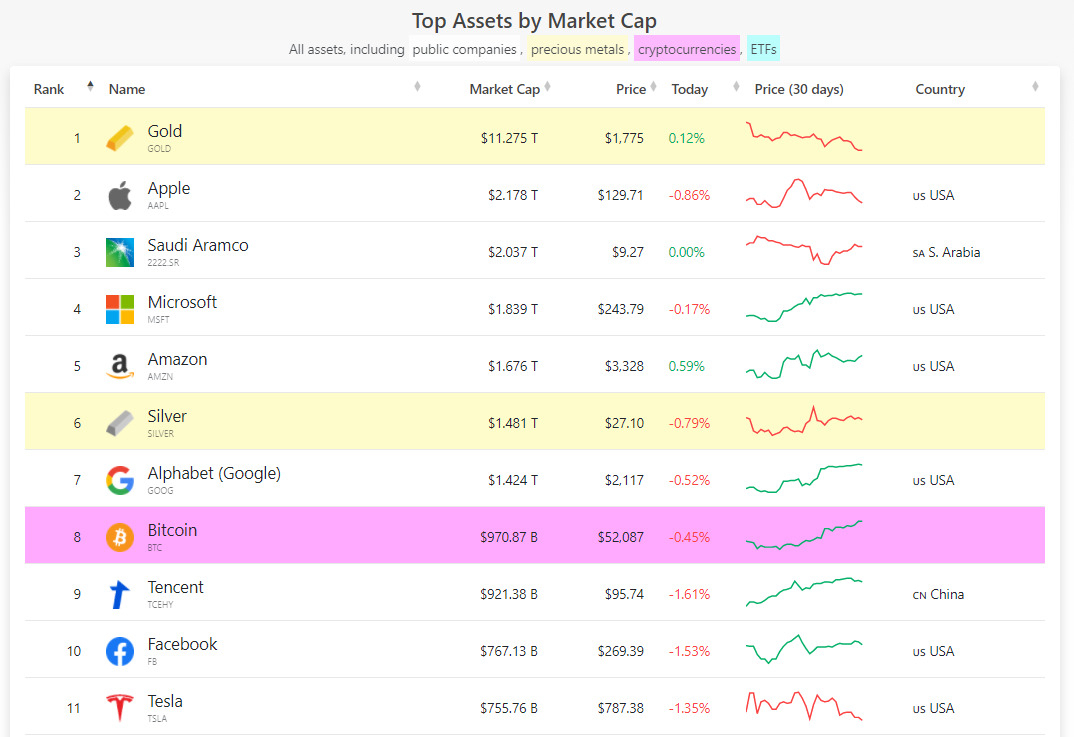Viewport: 1074px width, 737px height.
Task: Click Tencent's -1.61% daily change
Action: pos(689,595)
